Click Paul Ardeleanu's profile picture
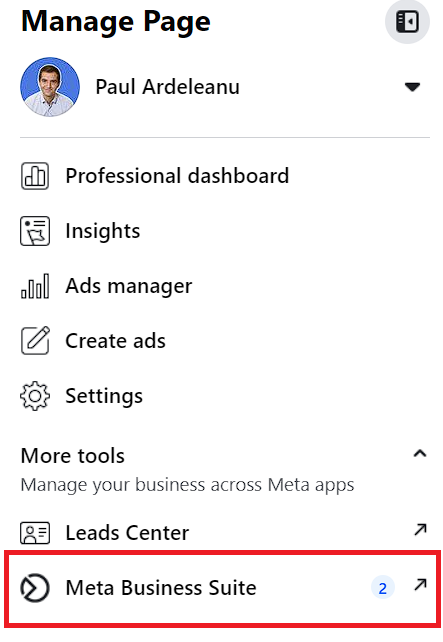Viewport: 443px width, 642px height. [50, 87]
